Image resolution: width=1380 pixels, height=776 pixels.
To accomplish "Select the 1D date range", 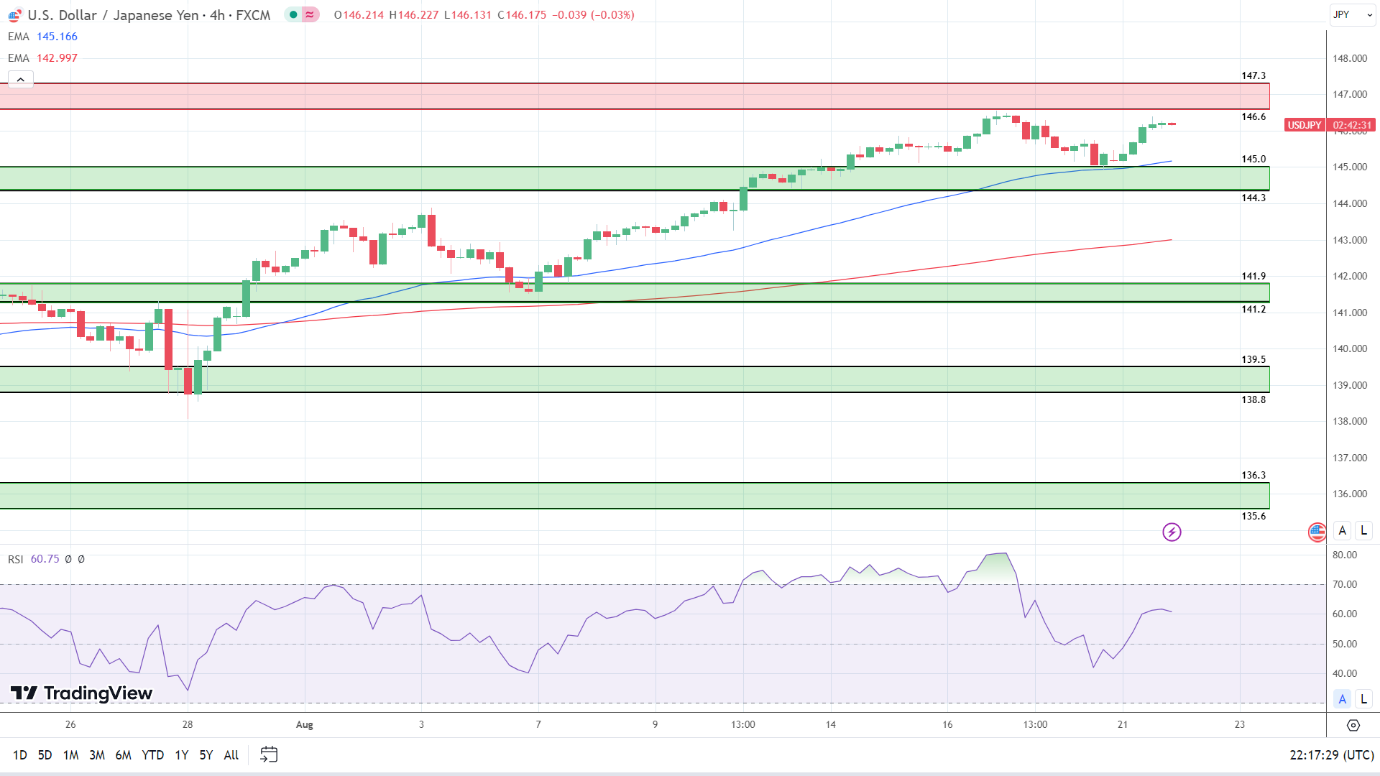I will pyautogui.click(x=20, y=755).
